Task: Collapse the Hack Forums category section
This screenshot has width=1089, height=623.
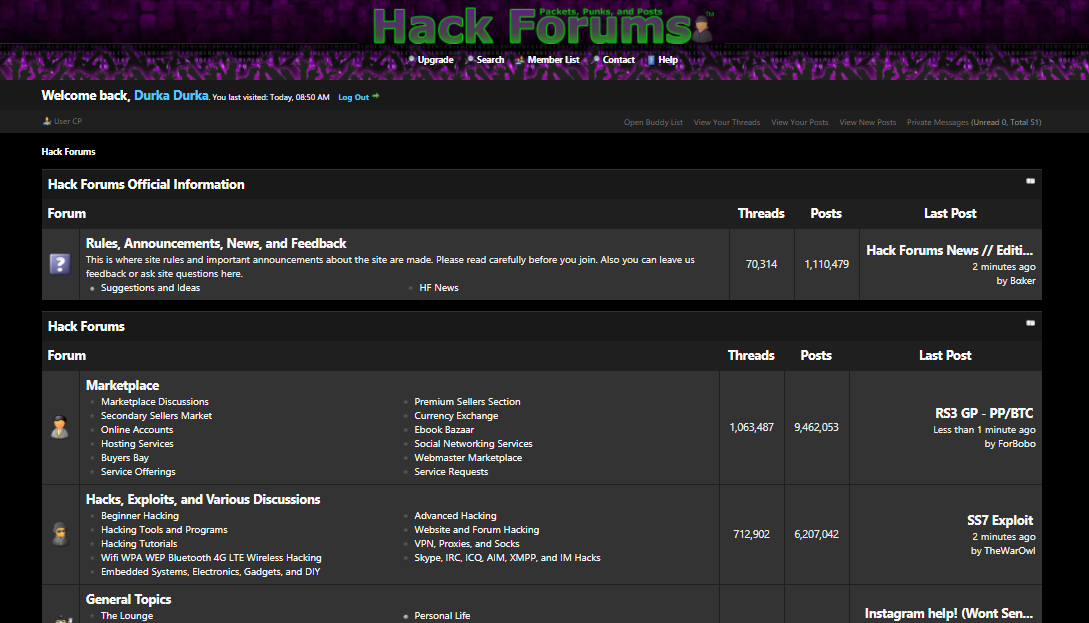Action: click(x=1031, y=323)
